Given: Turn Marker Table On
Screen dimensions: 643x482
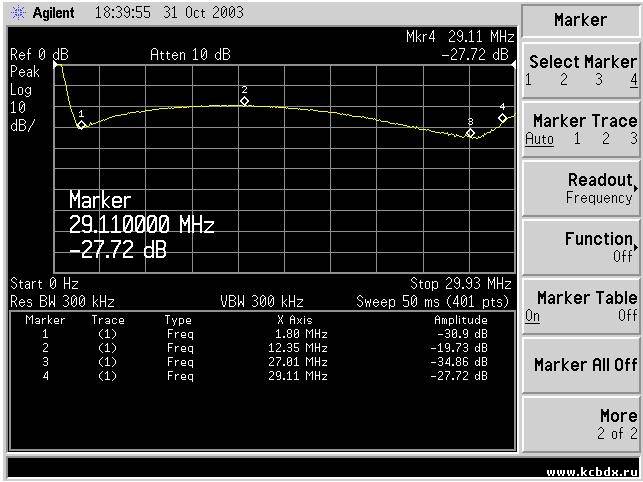Looking at the screenshot, I should 532,316.
